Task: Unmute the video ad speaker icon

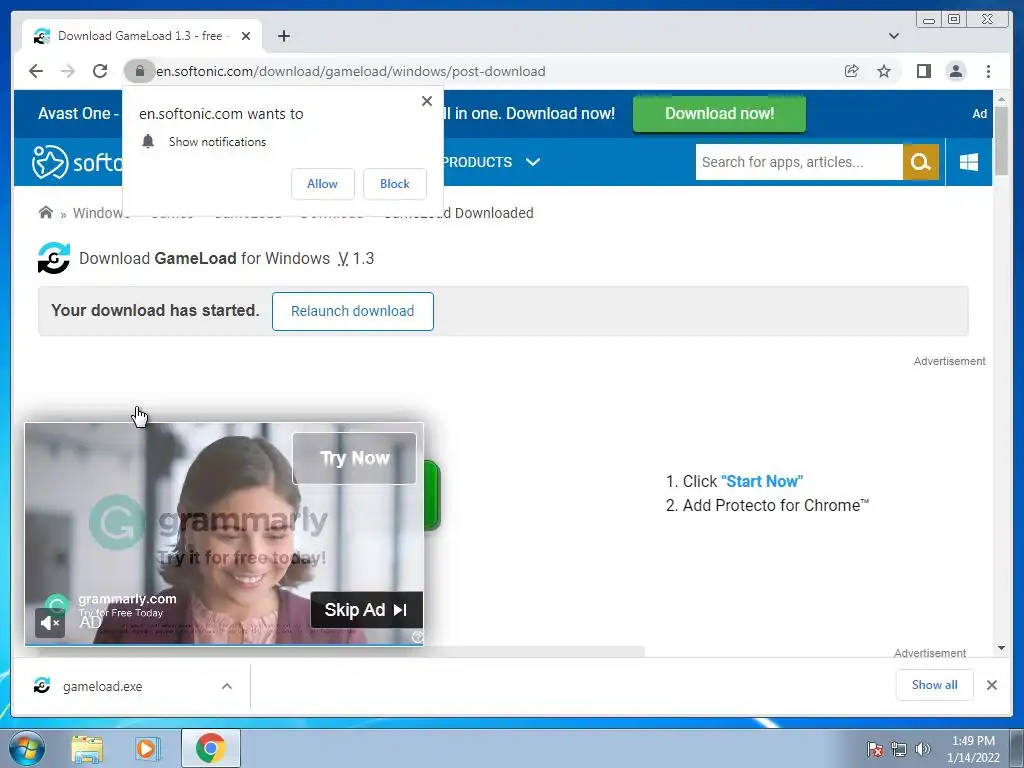Action: click(x=50, y=623)
